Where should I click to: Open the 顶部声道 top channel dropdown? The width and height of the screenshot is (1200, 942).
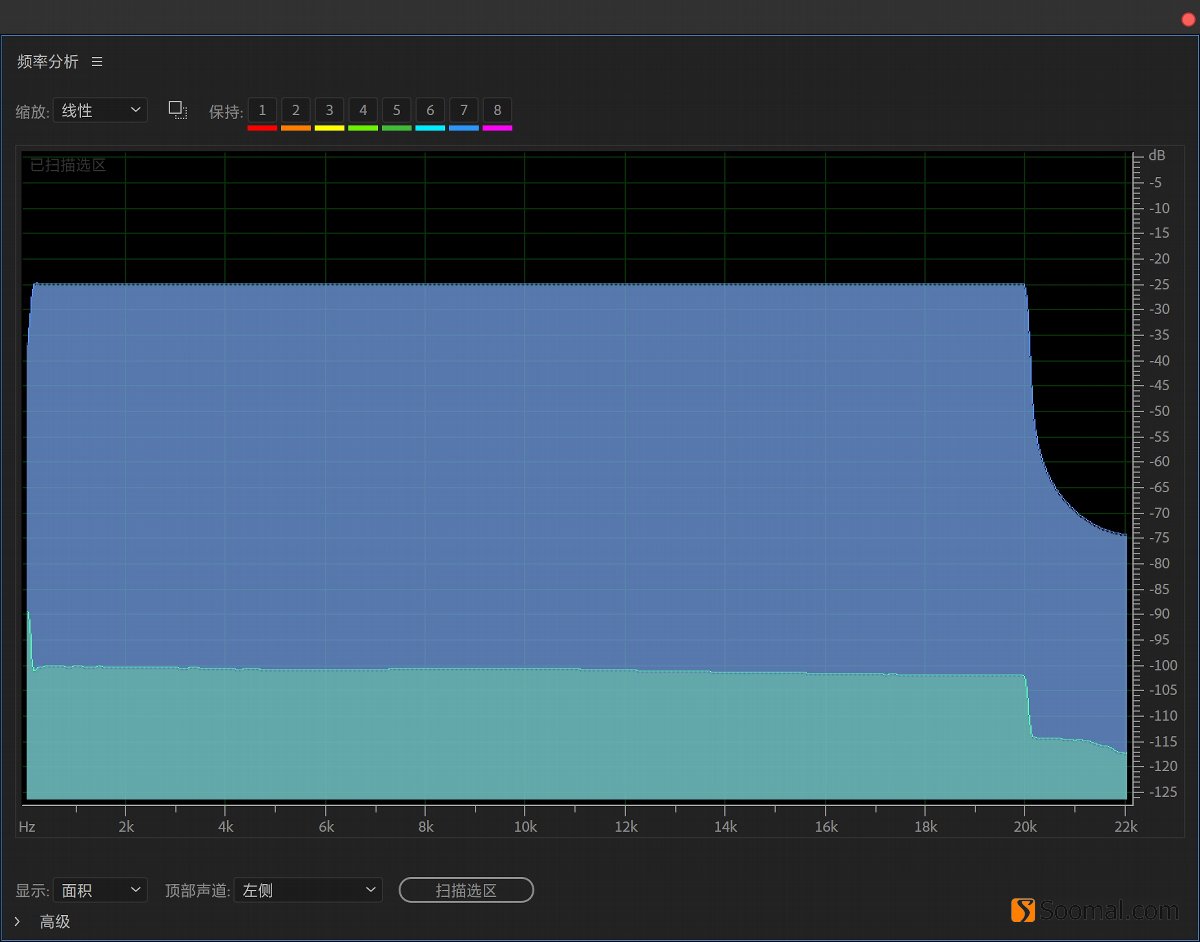[307, 889]
